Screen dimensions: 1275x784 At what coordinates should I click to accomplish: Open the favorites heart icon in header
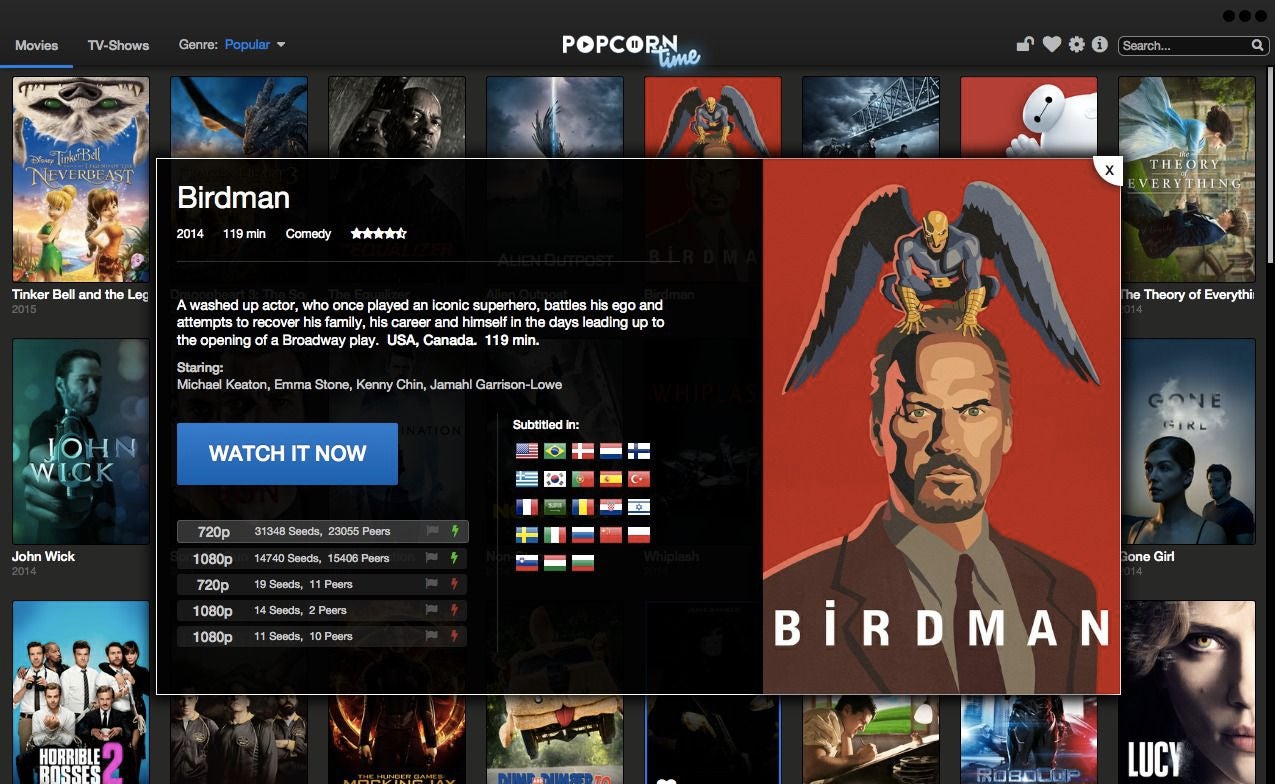click(1051, 44)
